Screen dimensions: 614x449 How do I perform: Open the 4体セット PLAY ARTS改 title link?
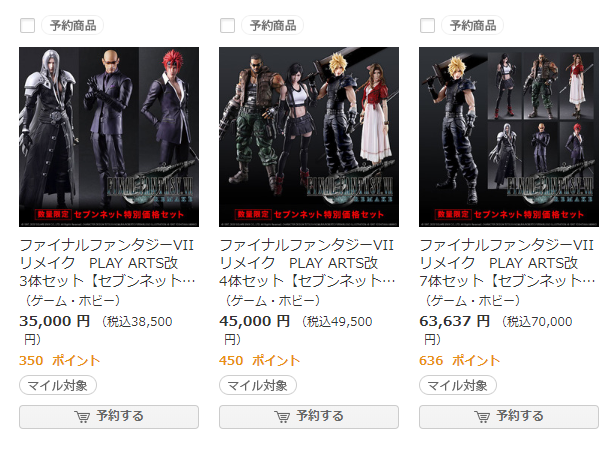point(307,263)
